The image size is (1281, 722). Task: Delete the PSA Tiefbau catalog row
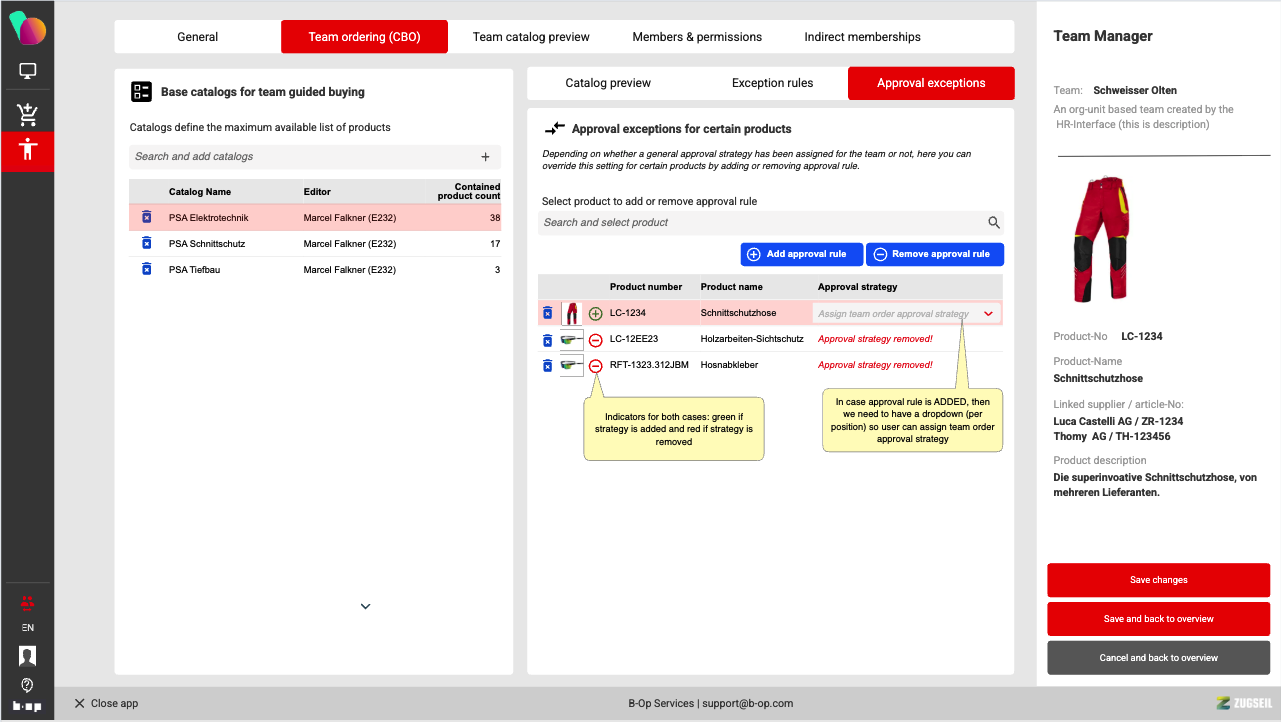(147, 270)
